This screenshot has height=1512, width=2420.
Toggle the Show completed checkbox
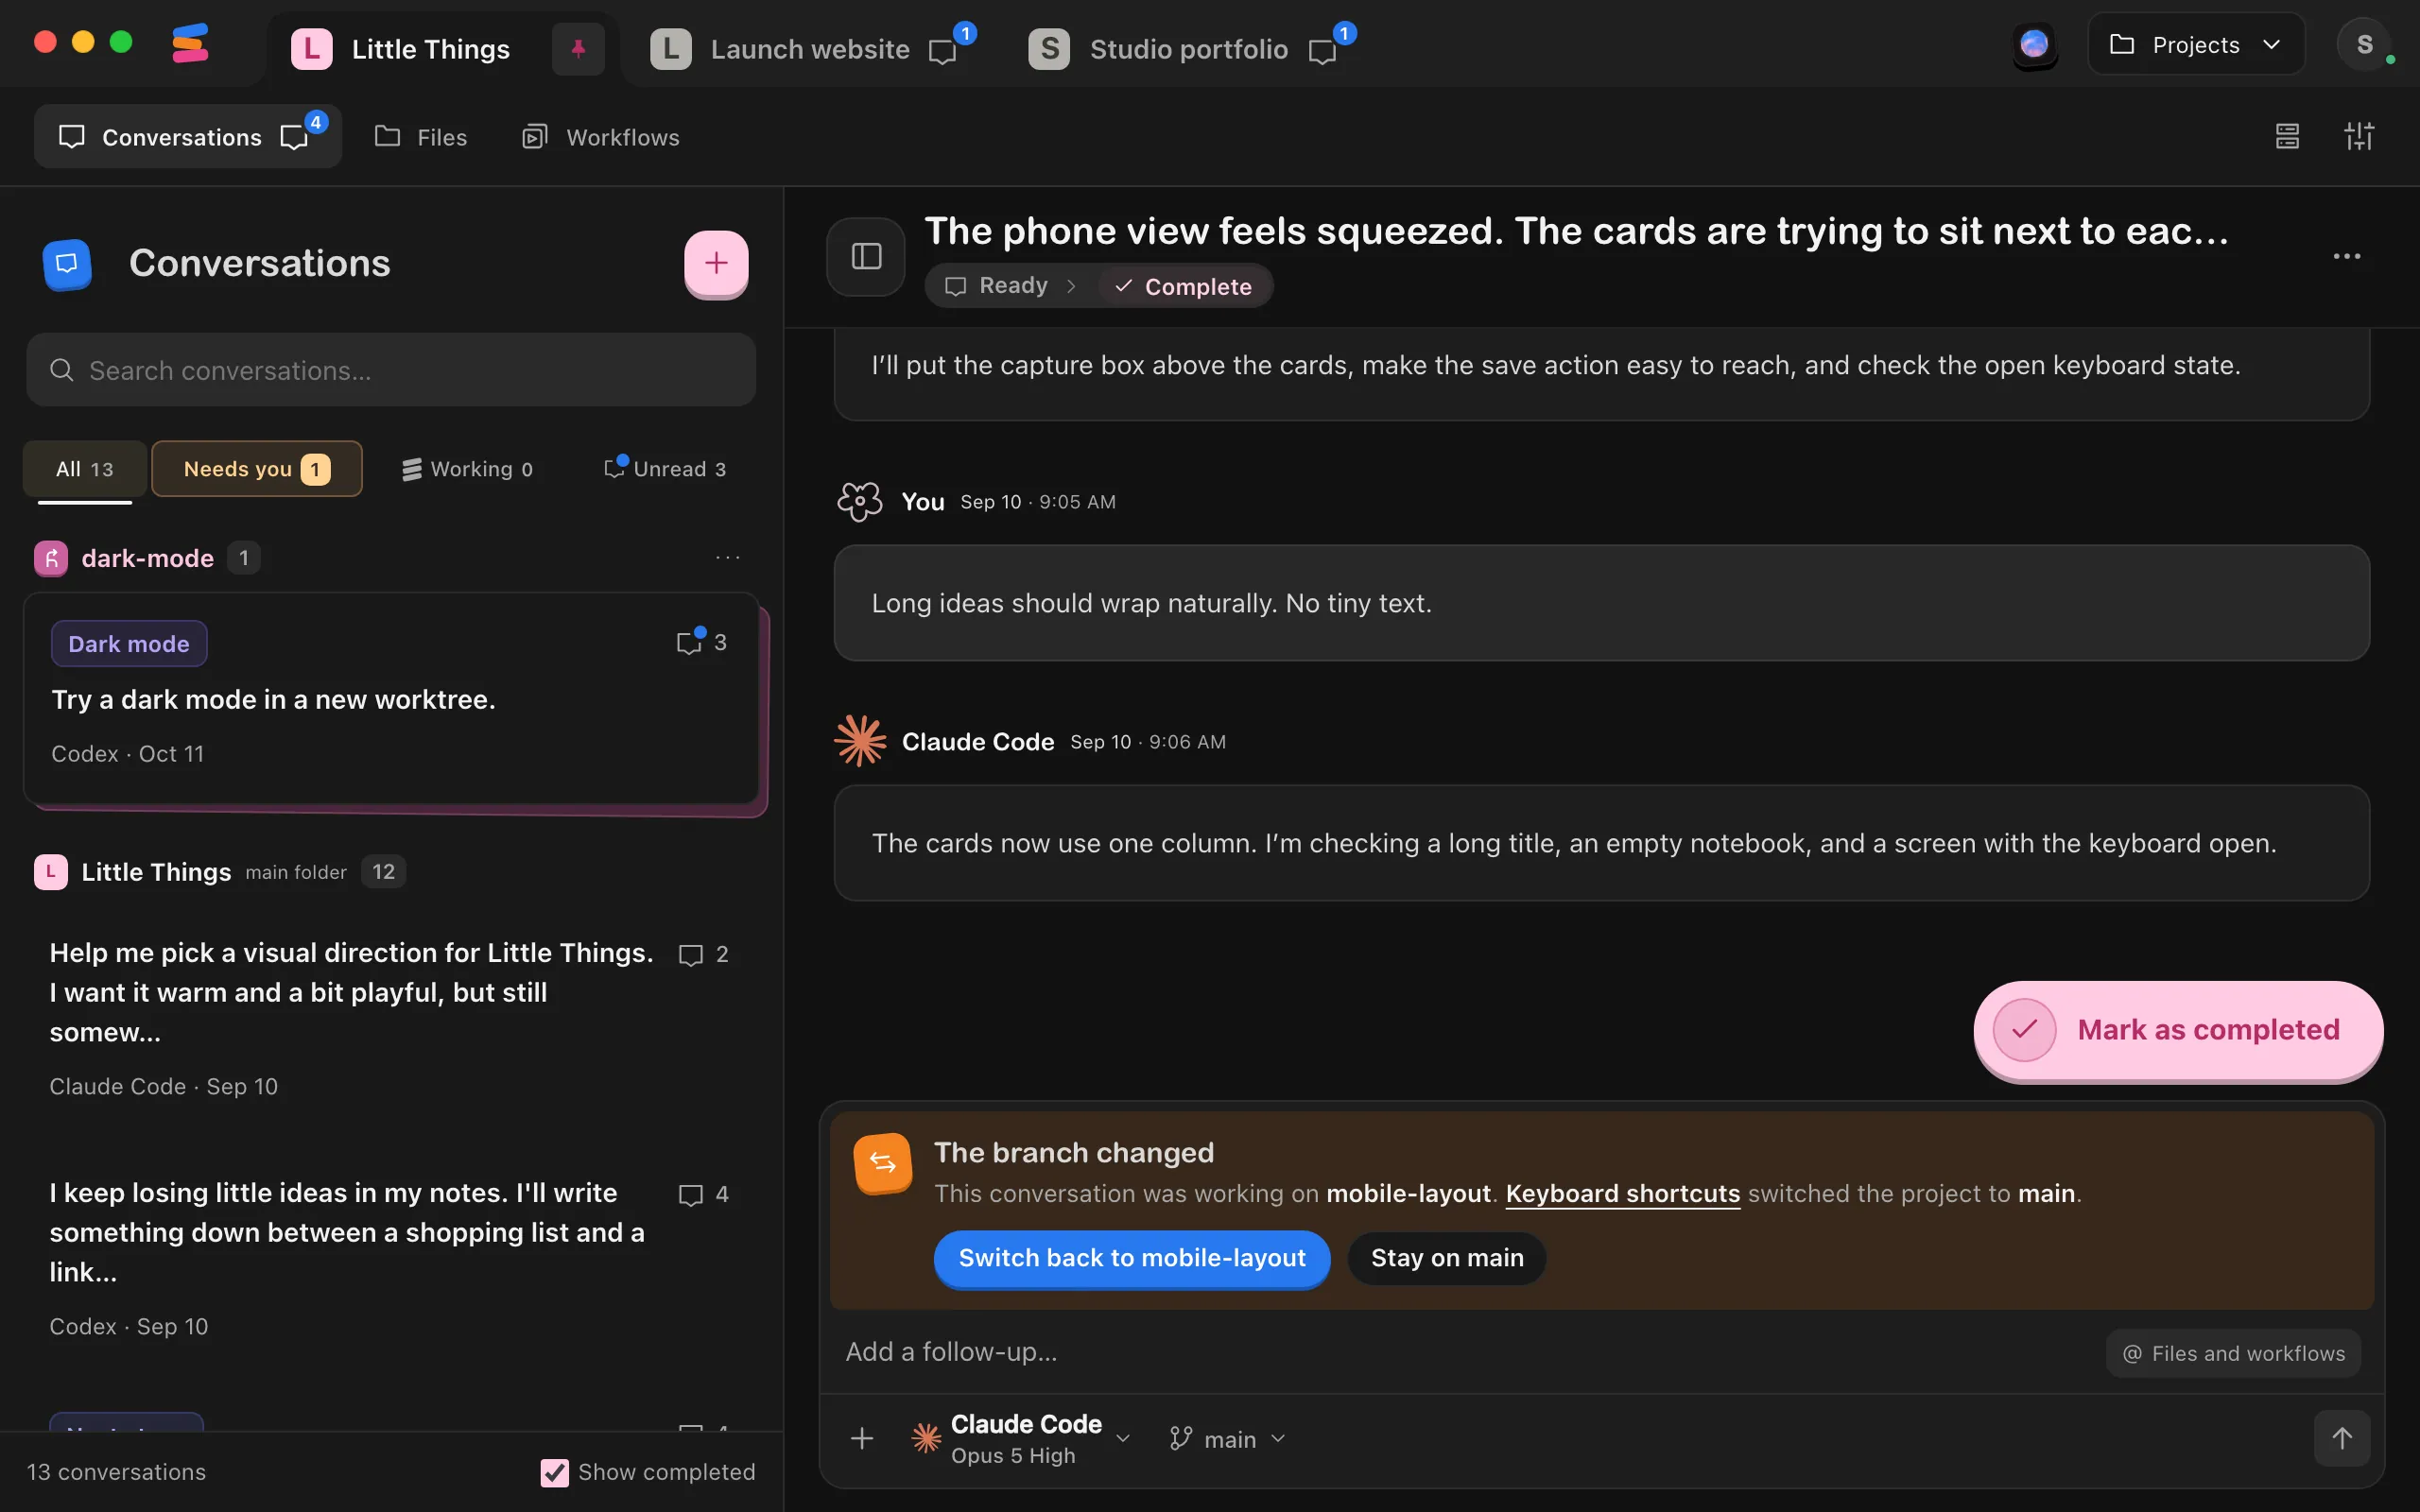click(x=555, y=1472)
